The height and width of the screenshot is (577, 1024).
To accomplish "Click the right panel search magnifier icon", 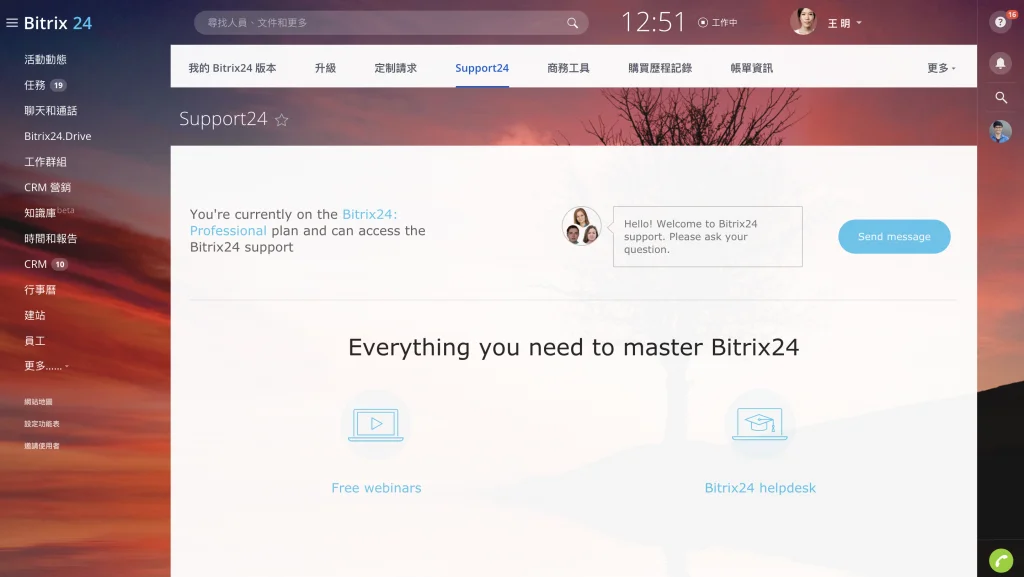I will click(1000, 98).
